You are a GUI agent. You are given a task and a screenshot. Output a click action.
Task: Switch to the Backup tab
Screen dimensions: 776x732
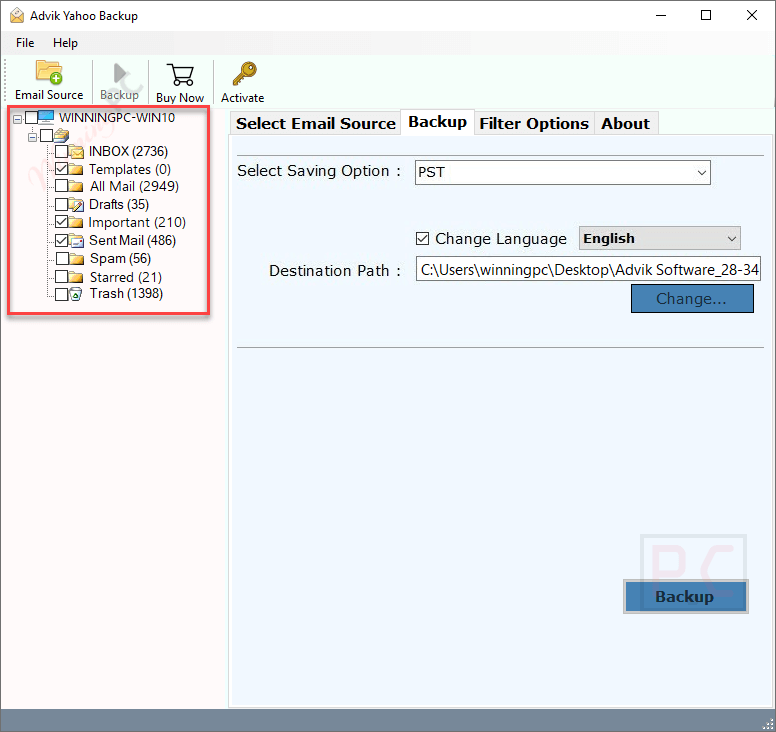pos(437,122)
